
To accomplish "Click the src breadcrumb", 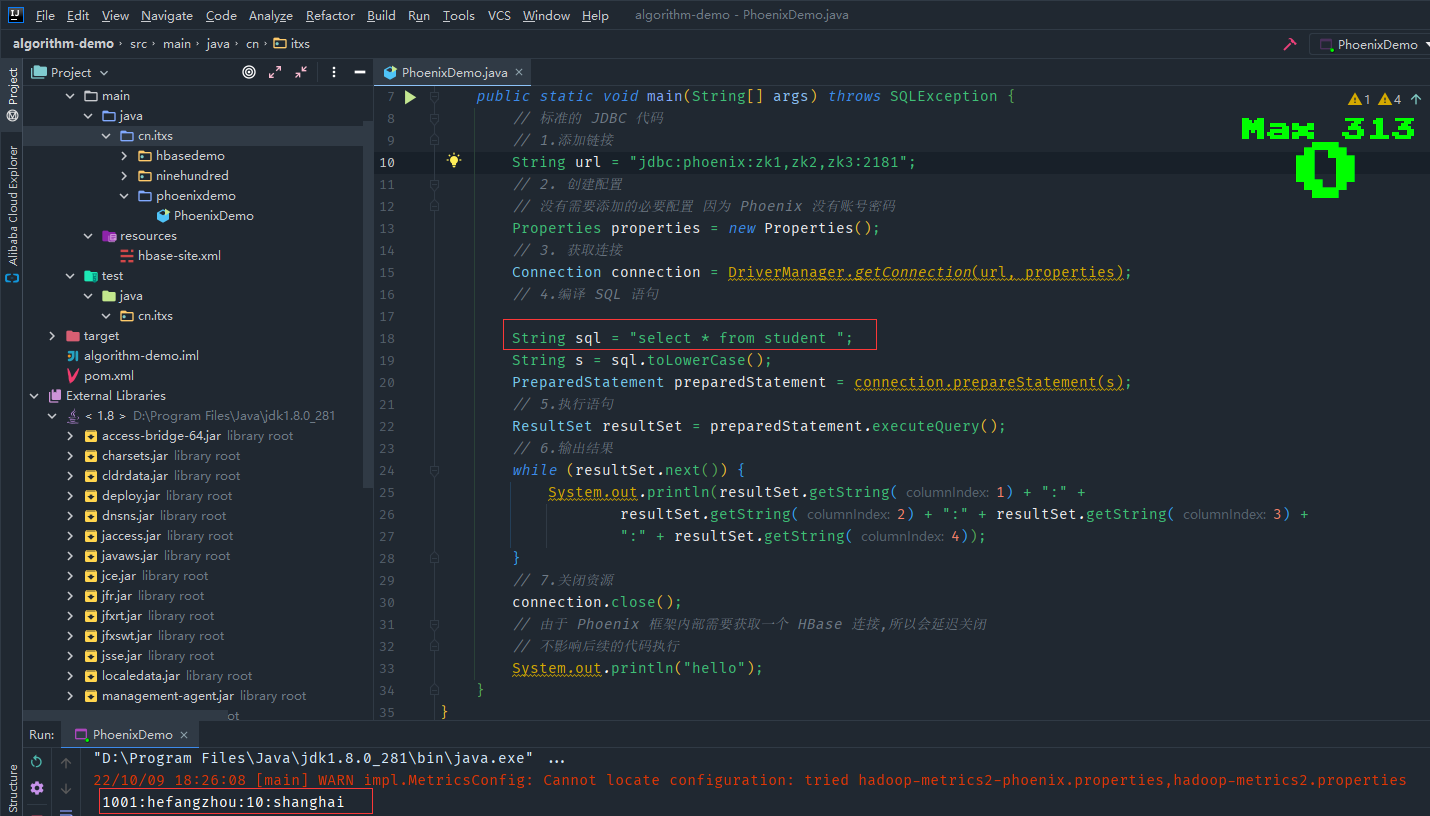I will tap(138, 44).
